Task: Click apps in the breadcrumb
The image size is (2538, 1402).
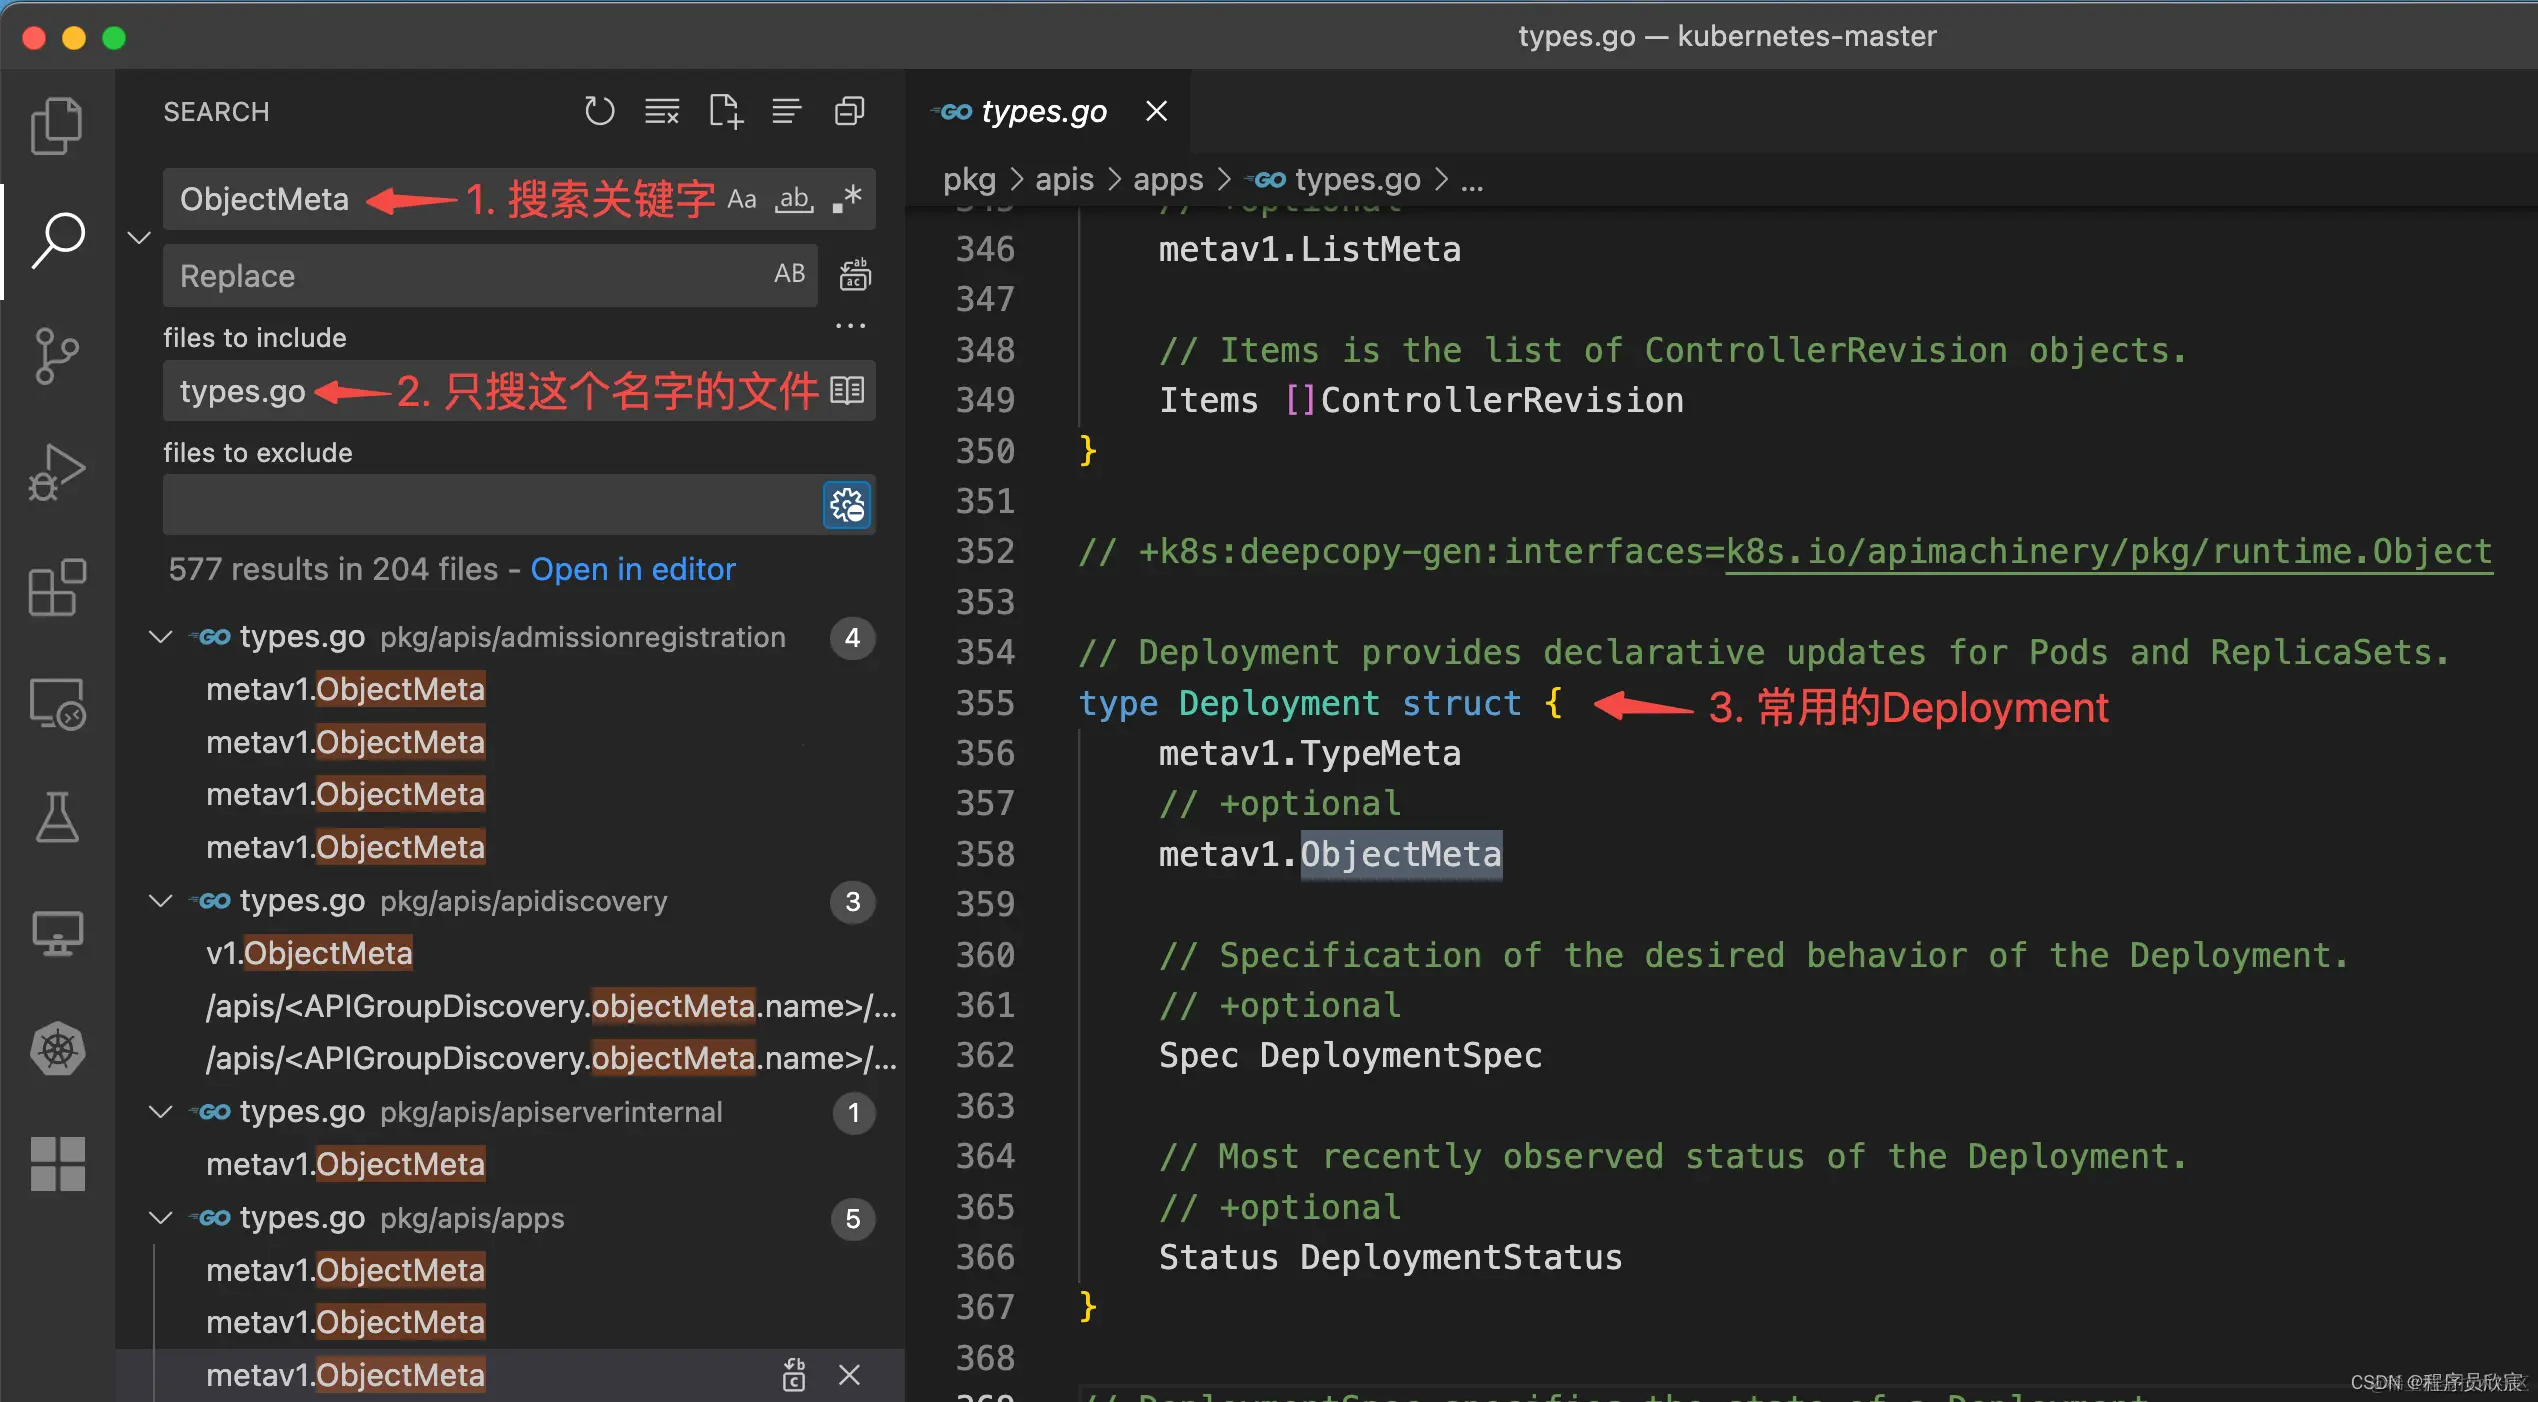Action: pos(1167,180)
